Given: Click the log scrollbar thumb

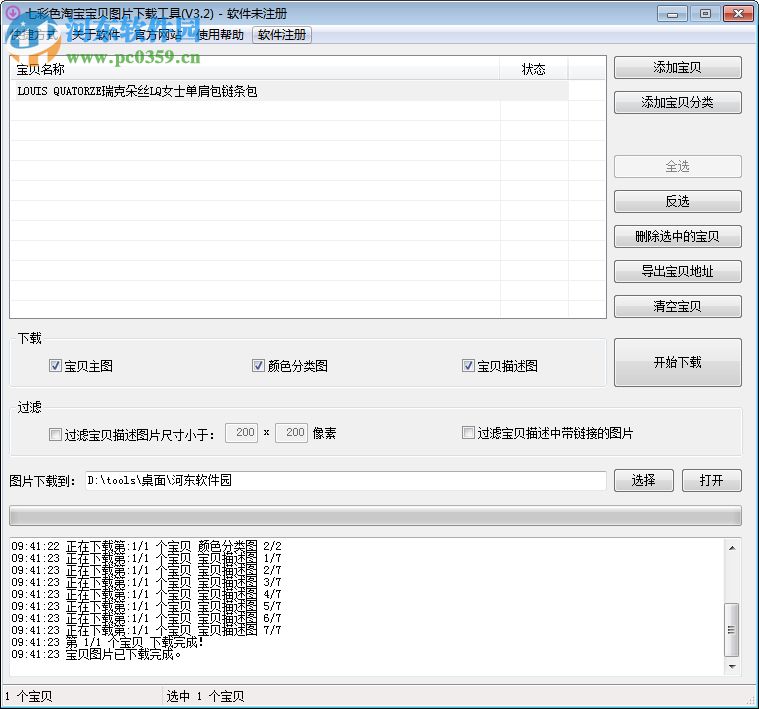Looking at the screenshot, I should tap(732, 630).
